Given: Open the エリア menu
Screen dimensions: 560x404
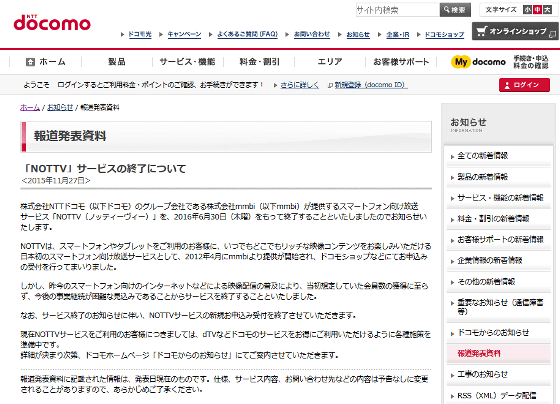Looking at the screenshot, I should (330, 62).
